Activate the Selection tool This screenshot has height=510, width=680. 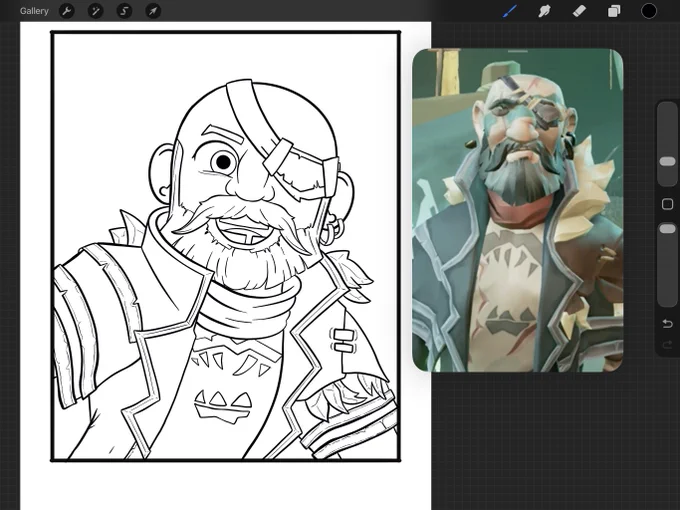tap(124, 11)
